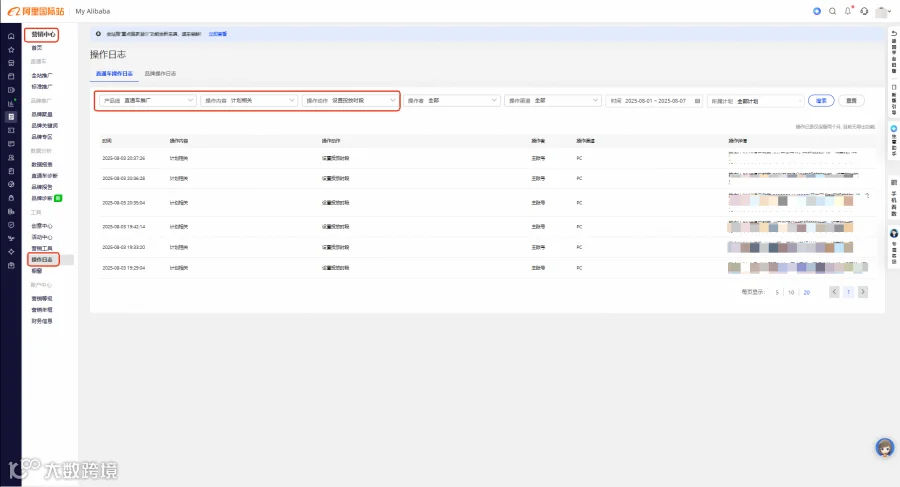
Task: Open the chat assistant avatar bubble
Action: pos(885,447)
